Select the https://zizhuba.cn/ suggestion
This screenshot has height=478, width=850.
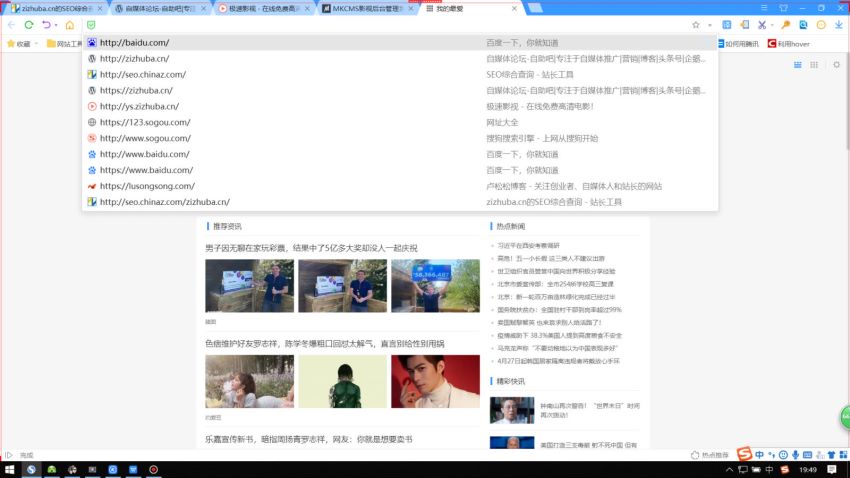400,91
